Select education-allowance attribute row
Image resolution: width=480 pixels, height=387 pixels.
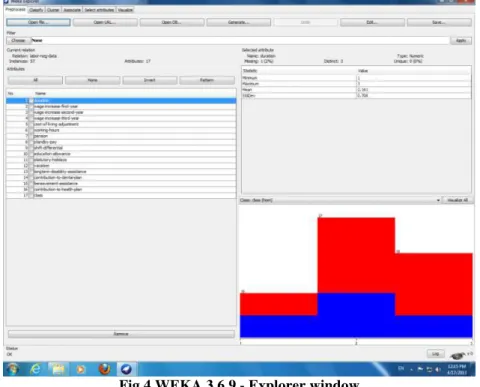[x=121, y=154]
